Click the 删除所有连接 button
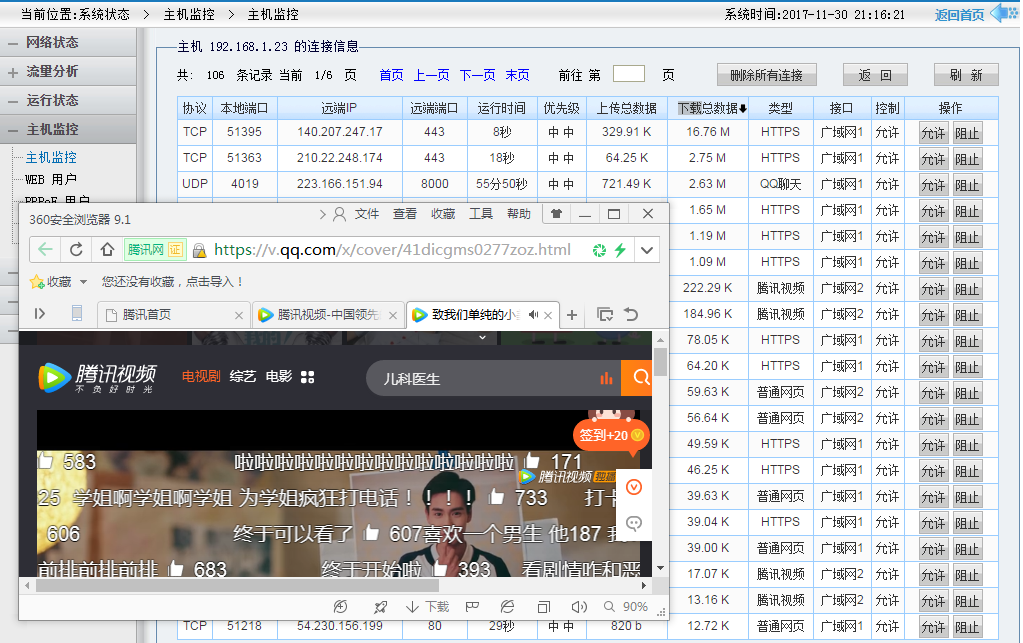Viewport: 1023px width, 643px height. click(x=767, y=75)
